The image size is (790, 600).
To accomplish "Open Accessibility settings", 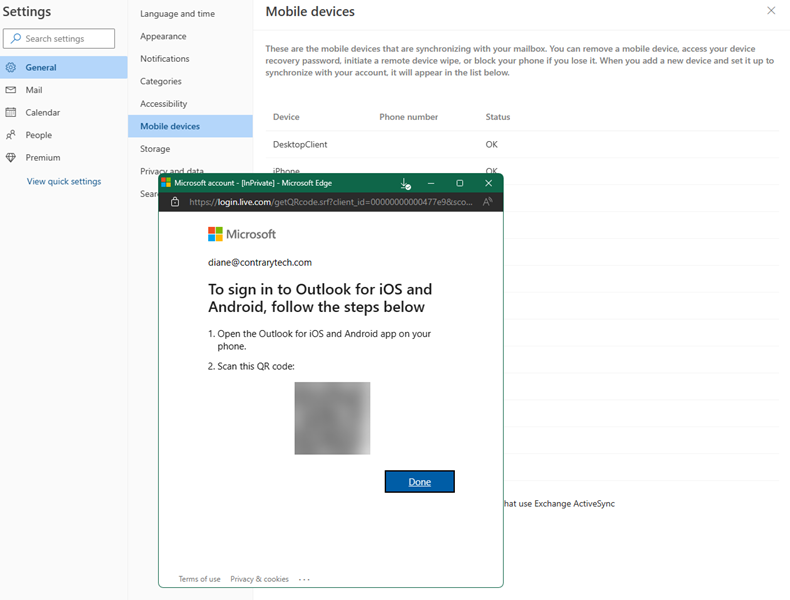I will point(164,104).
